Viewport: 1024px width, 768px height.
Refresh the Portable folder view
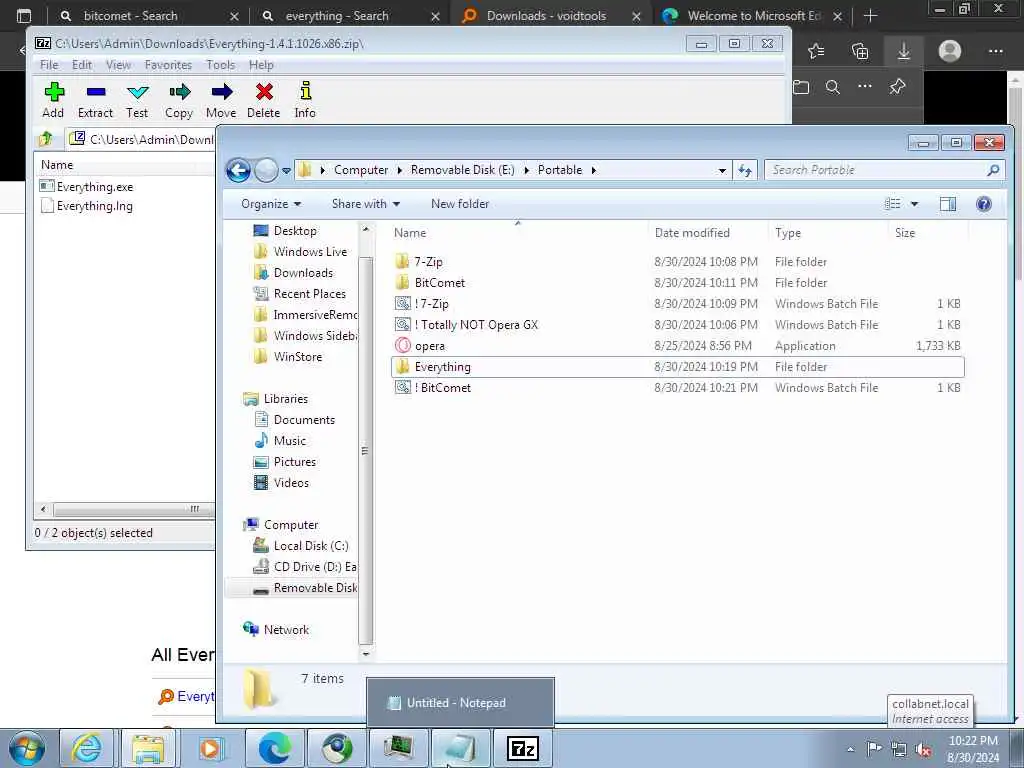click(745, 170)
